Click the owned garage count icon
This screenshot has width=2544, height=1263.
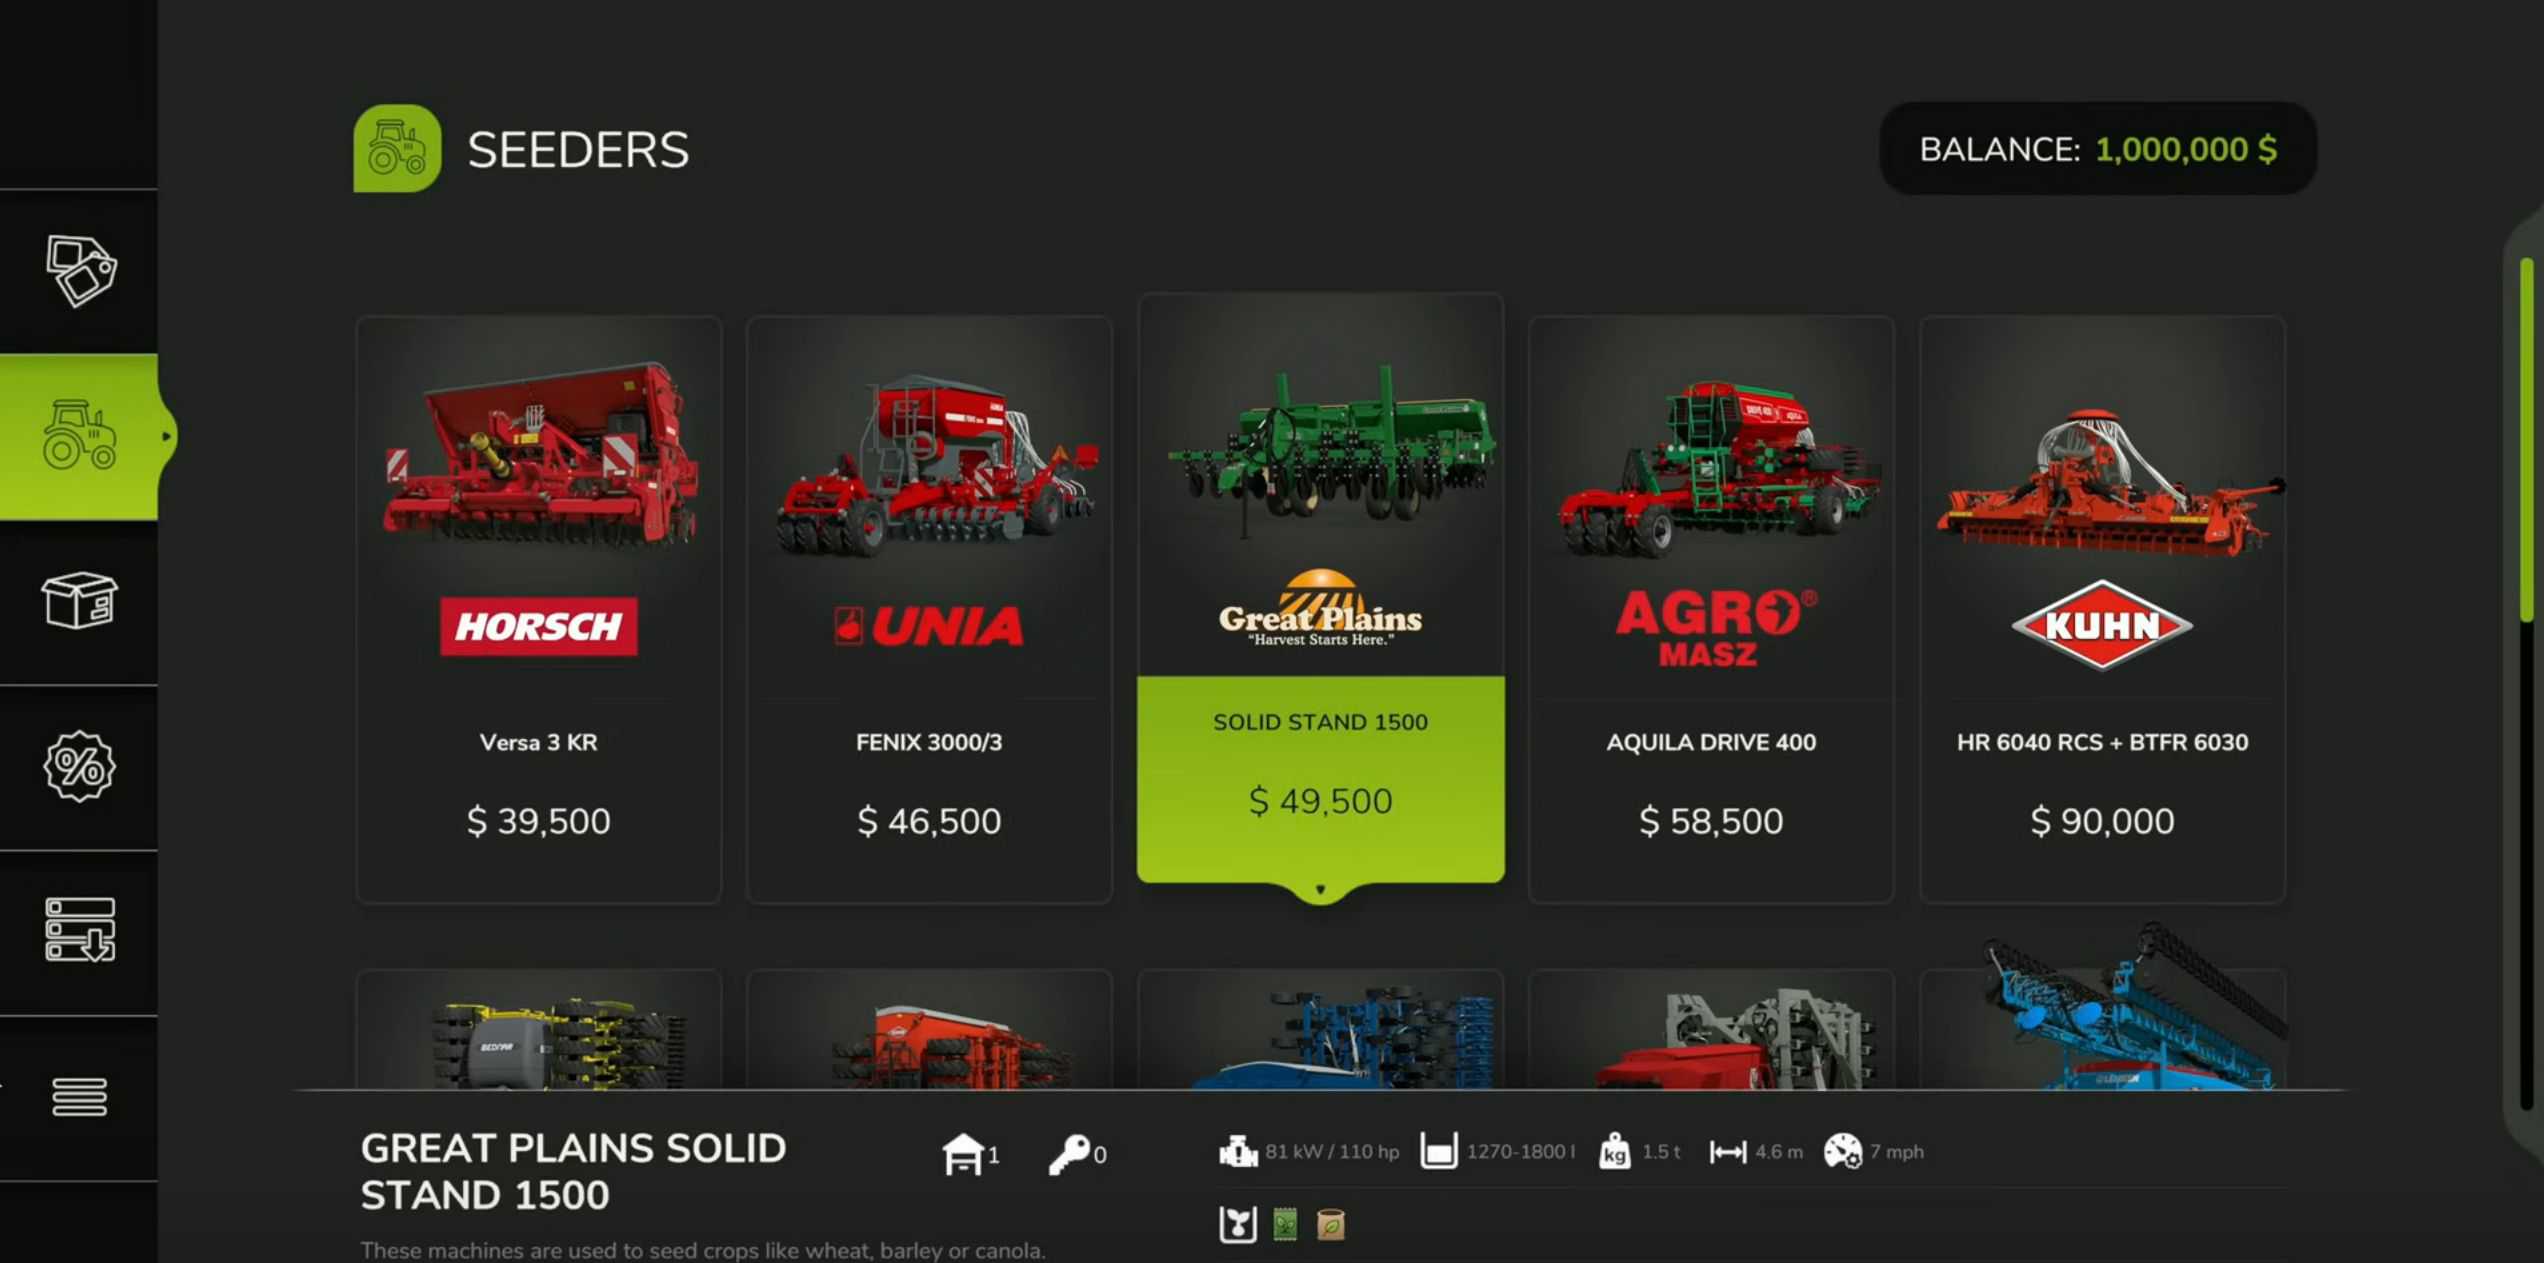(963, 1154)
